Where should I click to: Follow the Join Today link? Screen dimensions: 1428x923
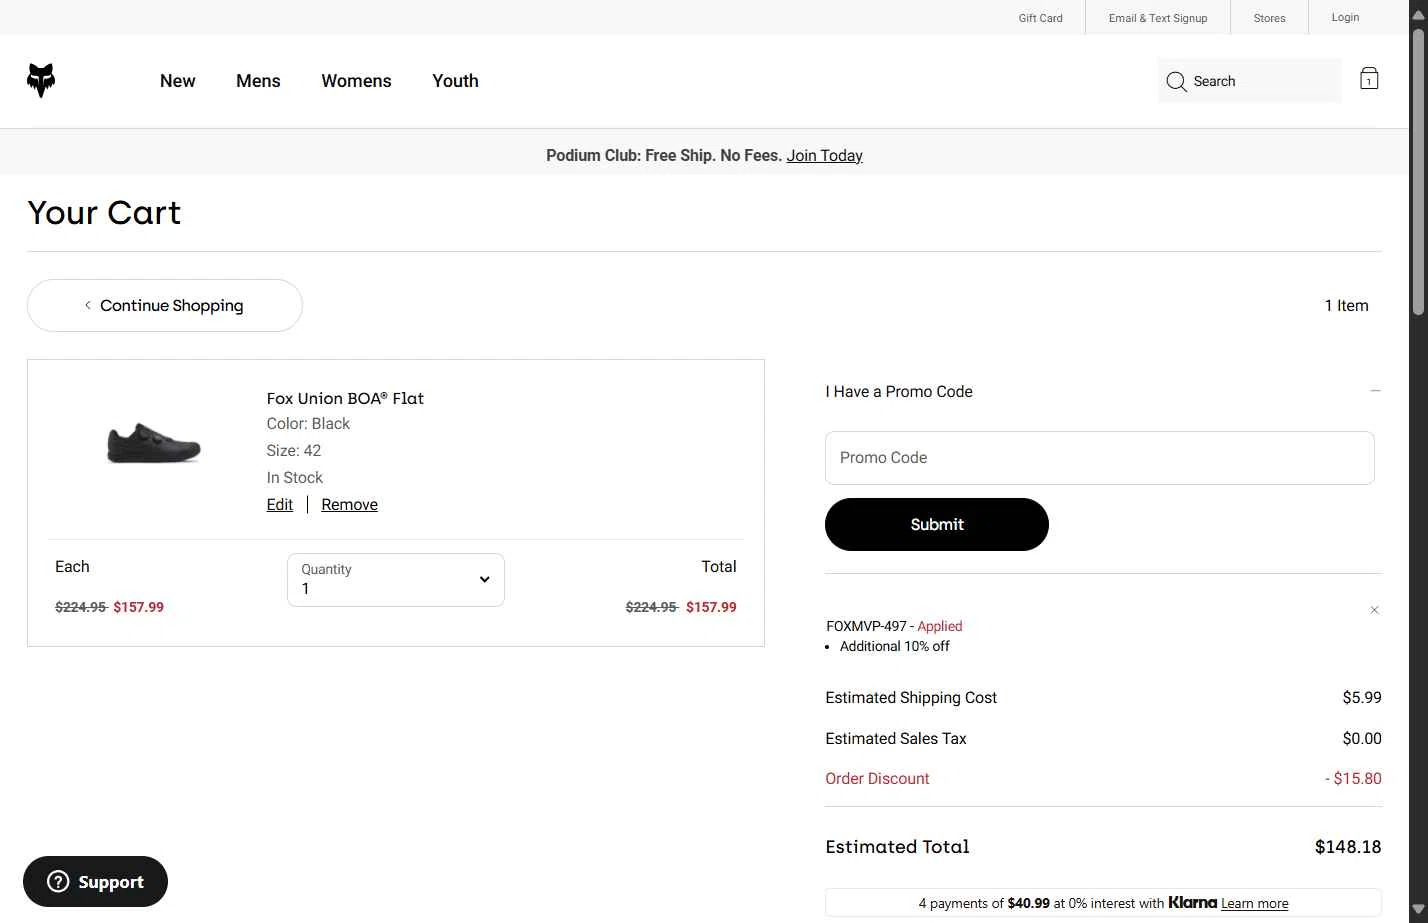click(824, 155)
